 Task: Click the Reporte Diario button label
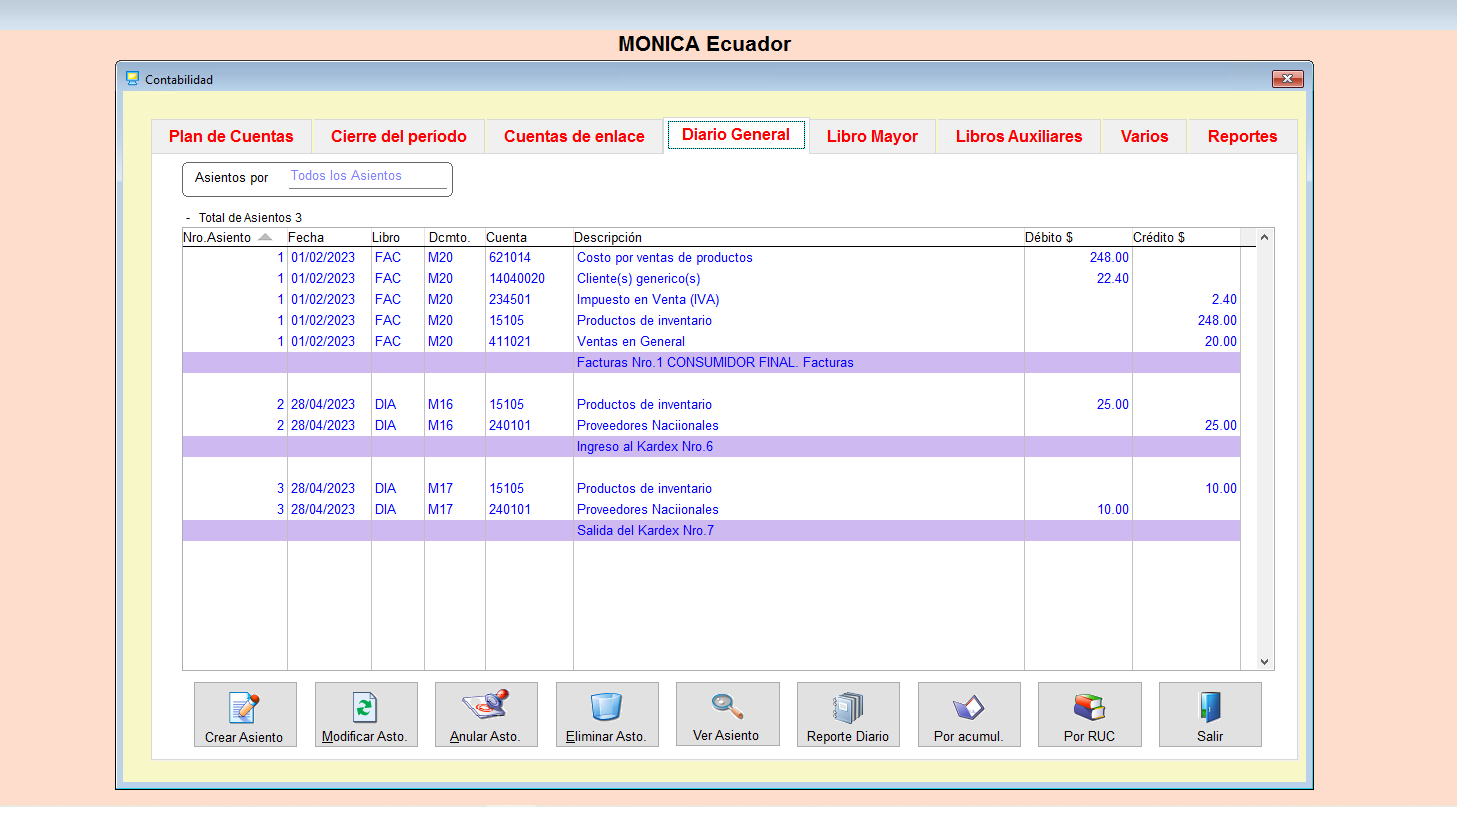(x=848, y=737)
